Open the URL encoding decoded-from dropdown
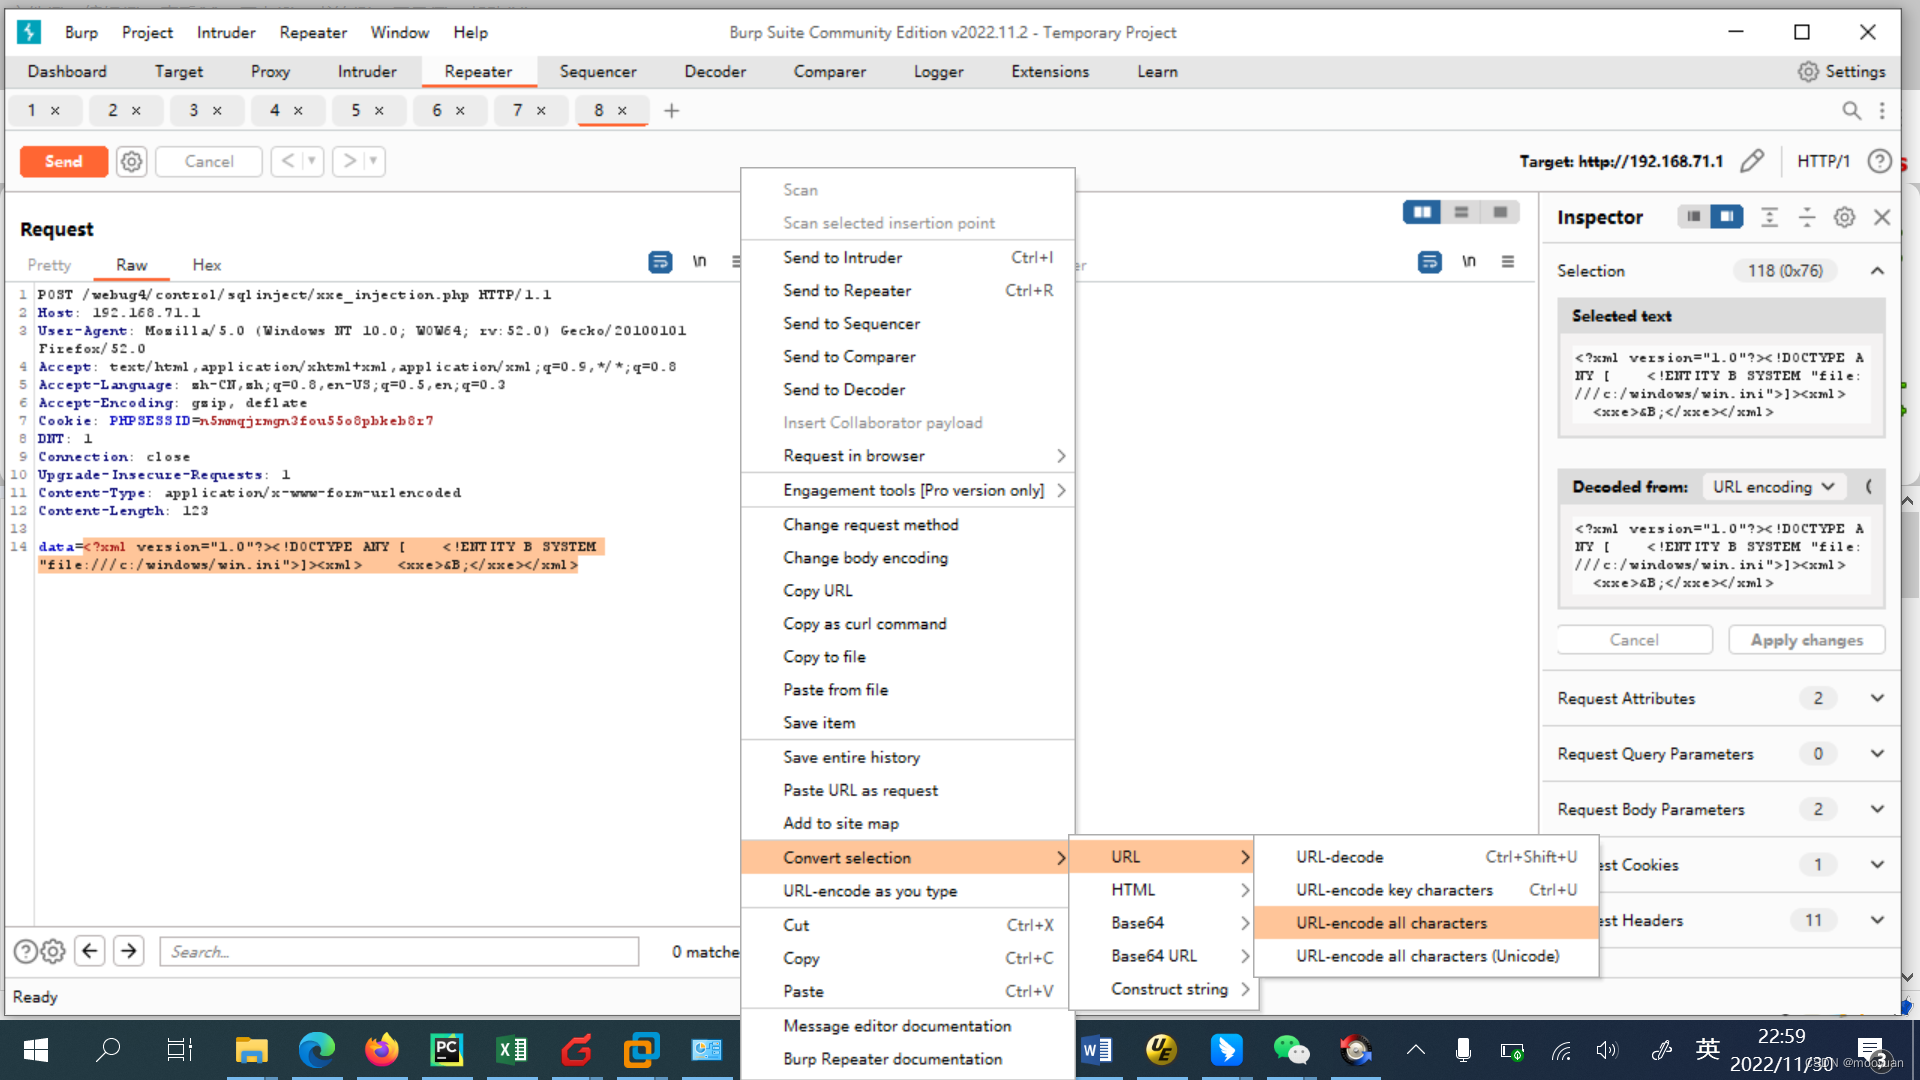 coord(1773,487)
